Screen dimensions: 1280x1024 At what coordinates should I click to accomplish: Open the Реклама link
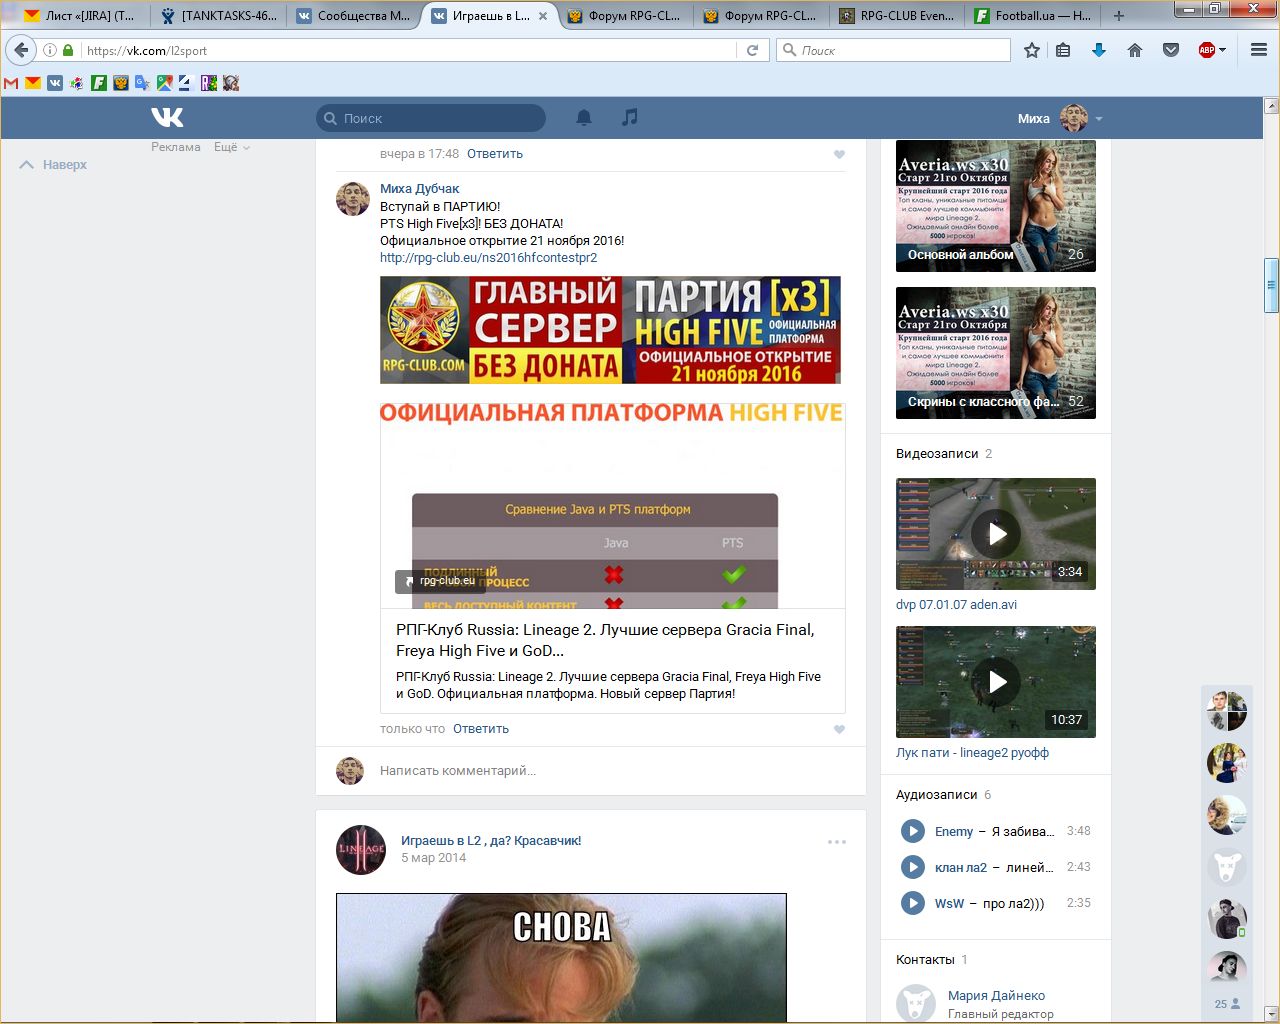pyautogui.click(x=176, y=147)
